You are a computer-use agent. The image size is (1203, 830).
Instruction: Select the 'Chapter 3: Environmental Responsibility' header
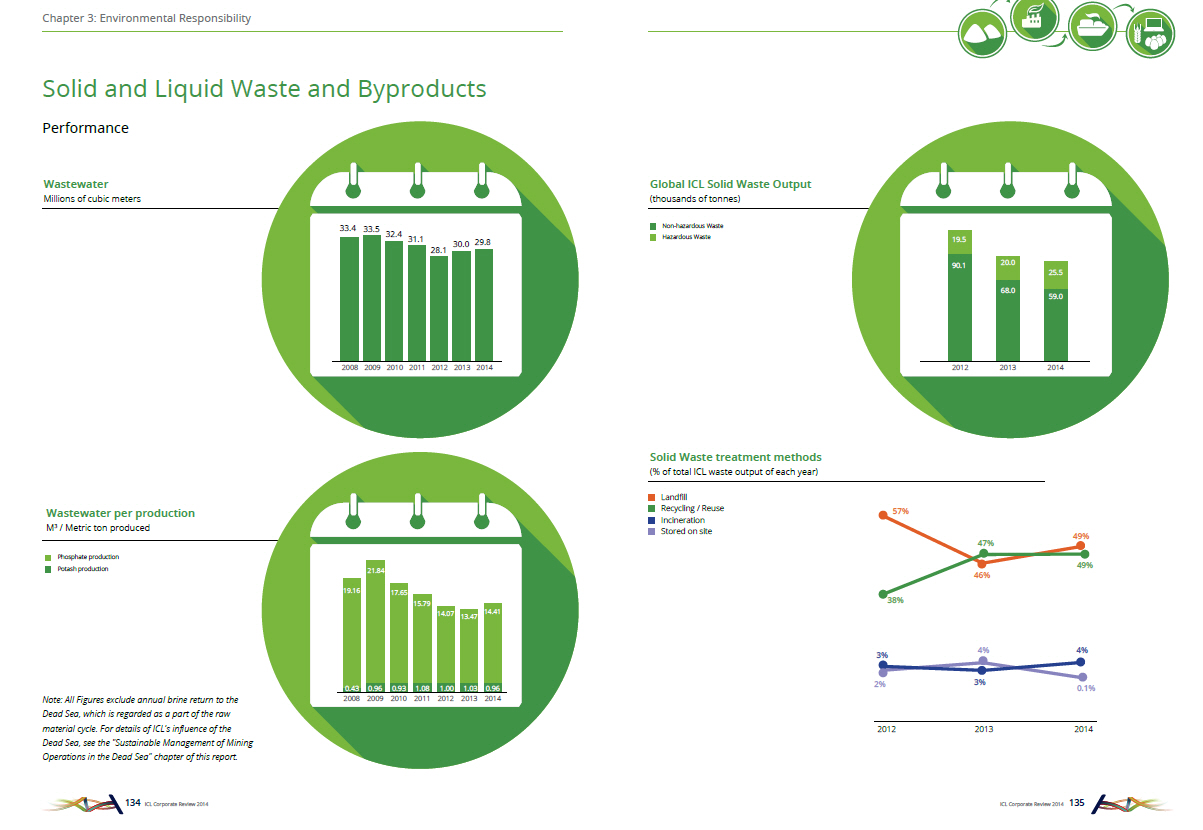click(x=146, y=18)
